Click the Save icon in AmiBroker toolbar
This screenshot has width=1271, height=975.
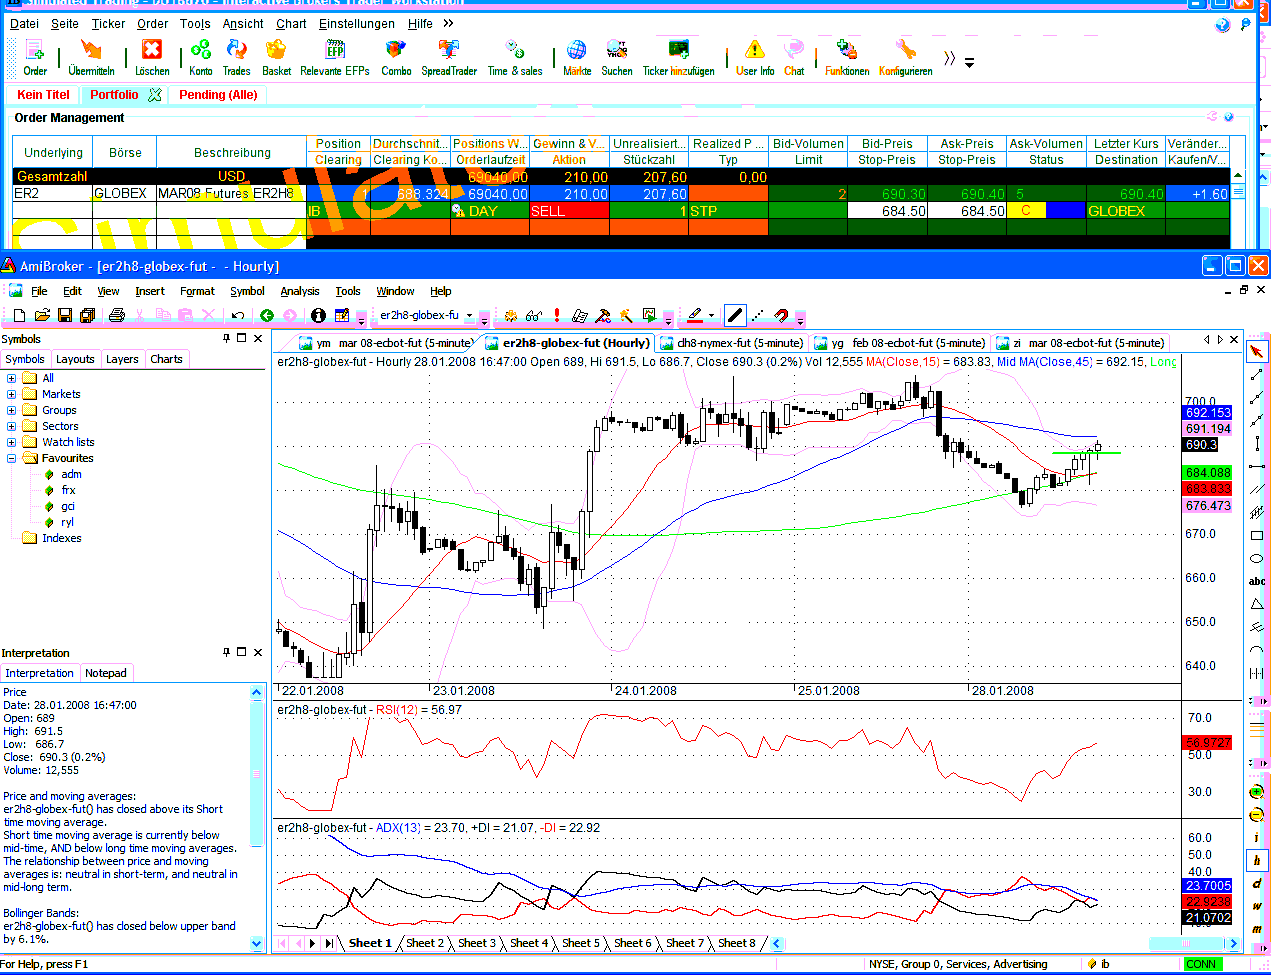click(65, 316)
